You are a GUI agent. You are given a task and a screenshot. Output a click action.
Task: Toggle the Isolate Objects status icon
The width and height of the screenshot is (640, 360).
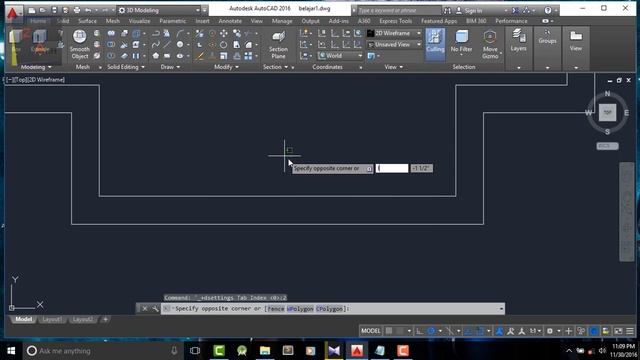click(581, 331)
